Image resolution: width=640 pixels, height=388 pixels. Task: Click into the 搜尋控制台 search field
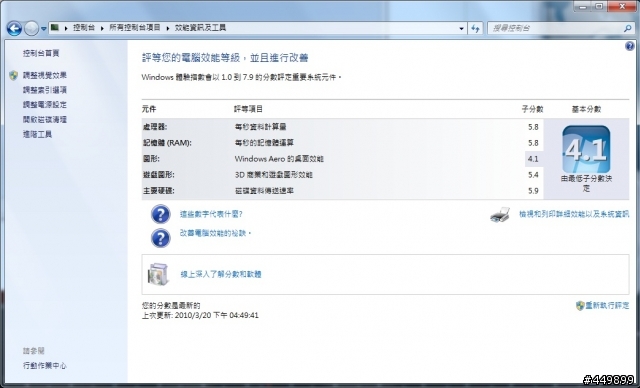coord(555,28)
